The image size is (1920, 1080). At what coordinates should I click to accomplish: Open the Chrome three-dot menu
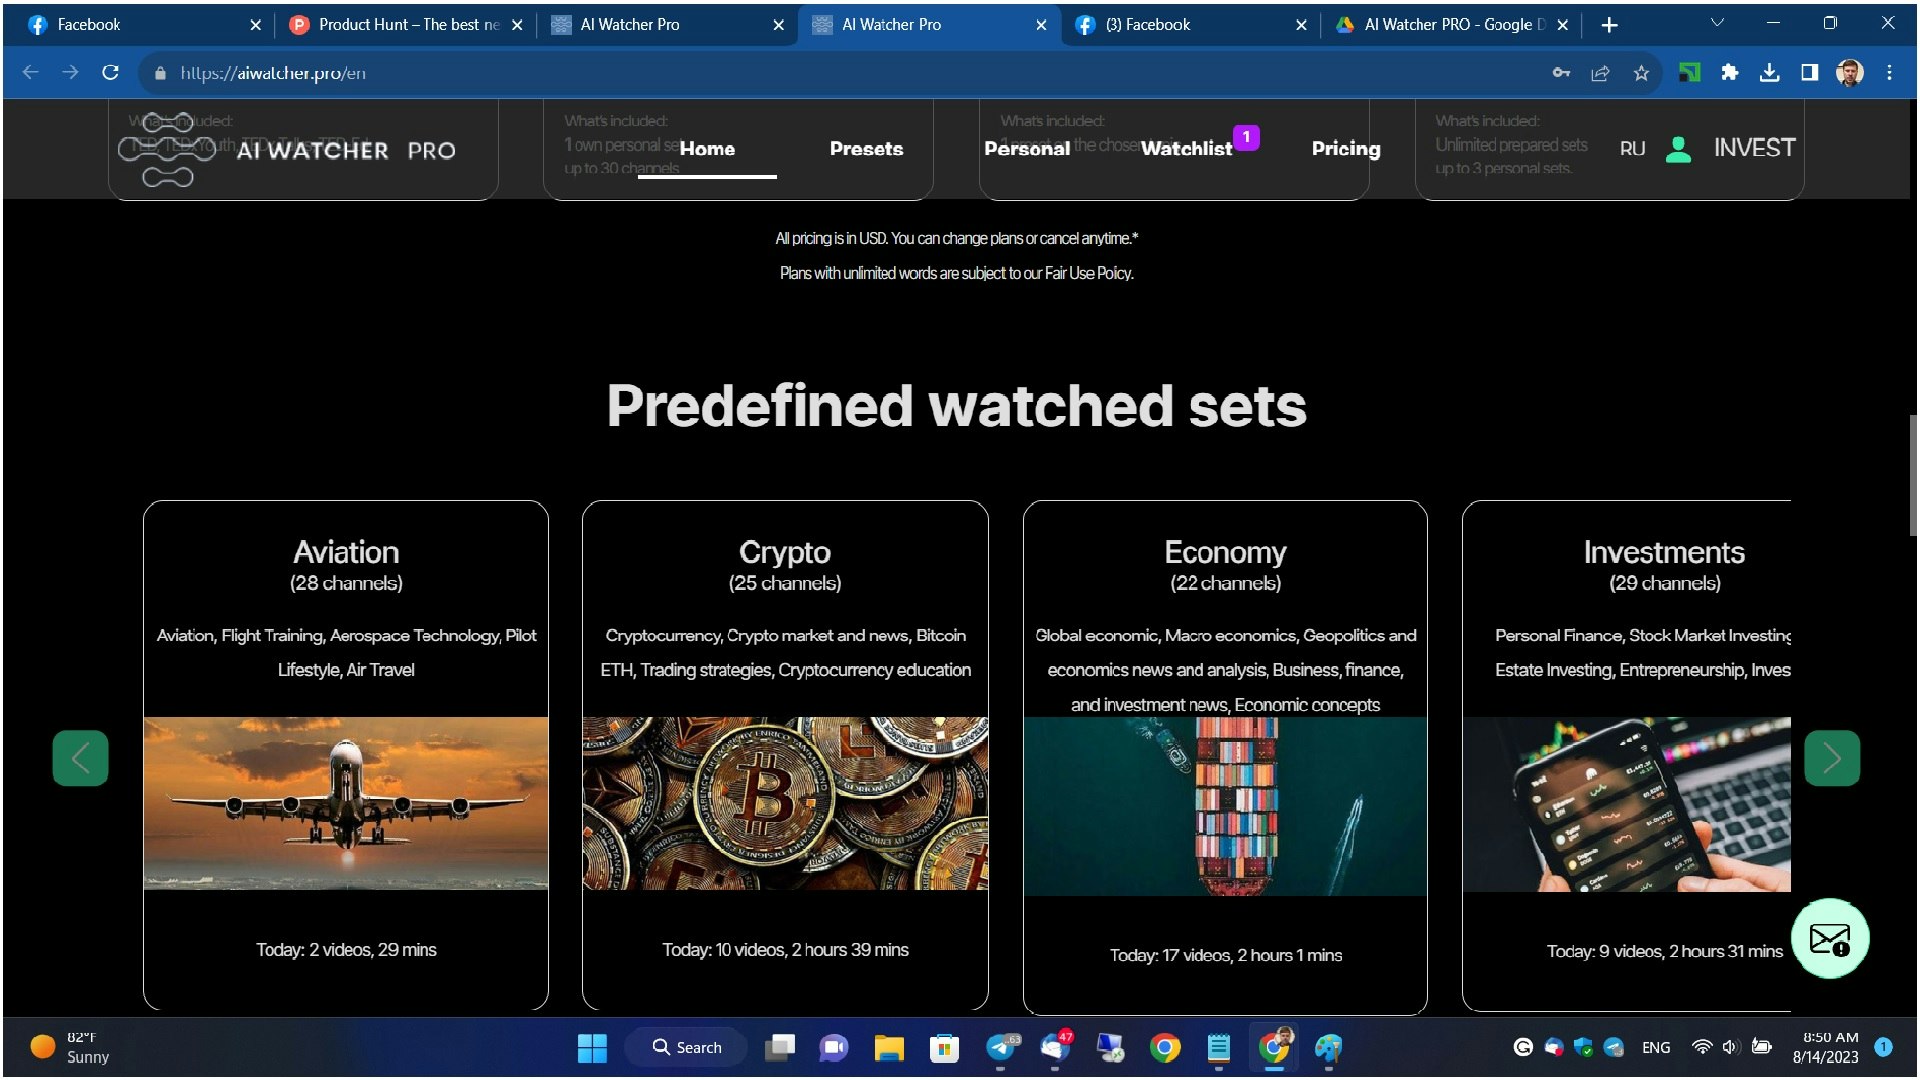point(1889,73)
